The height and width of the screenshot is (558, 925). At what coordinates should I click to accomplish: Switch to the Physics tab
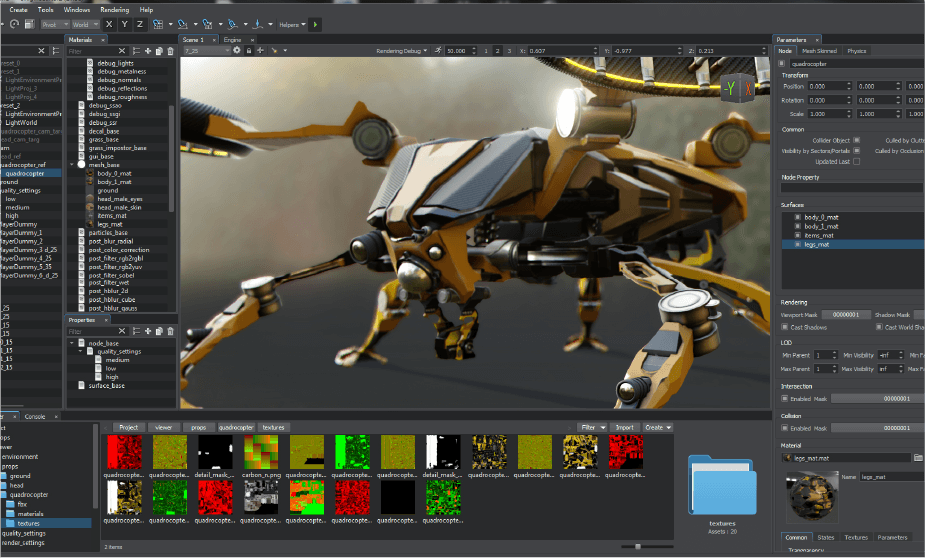click(x=856, y=50)
